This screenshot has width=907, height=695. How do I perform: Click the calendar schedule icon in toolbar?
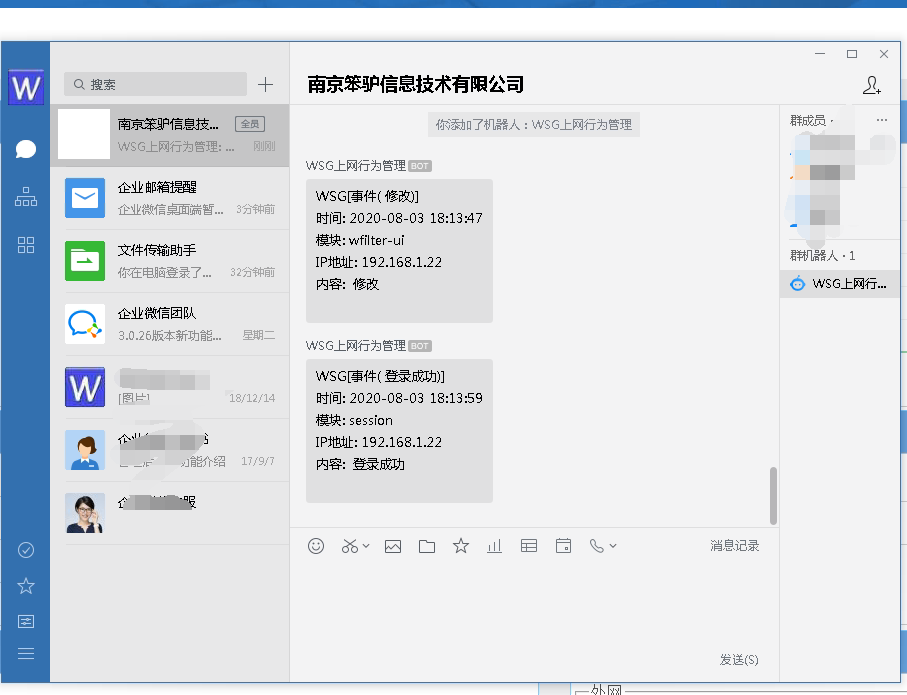coord(563,546)
